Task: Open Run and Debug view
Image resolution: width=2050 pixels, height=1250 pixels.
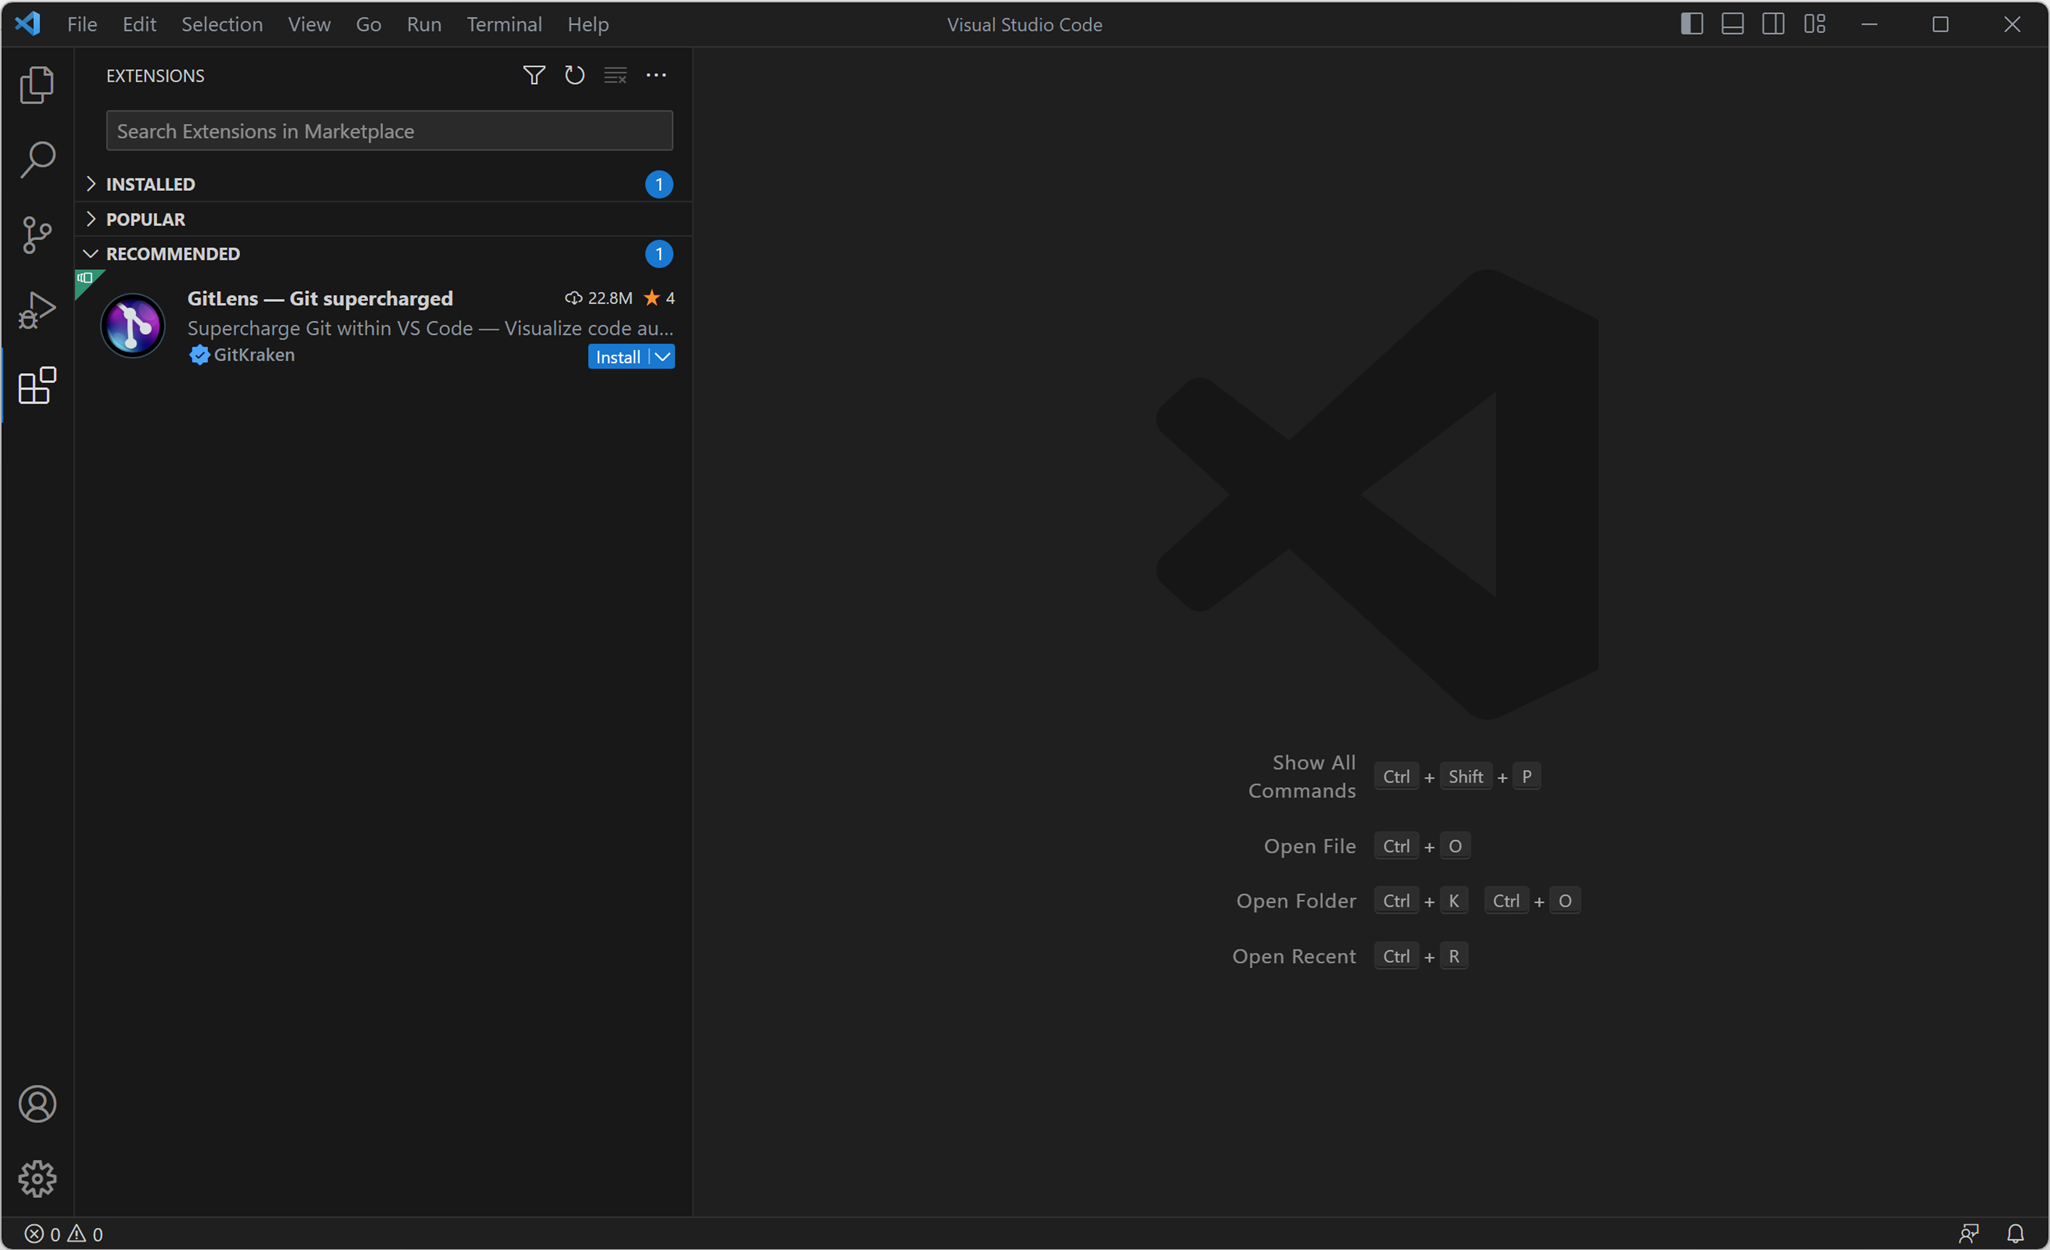Action: (x=37, y=310)
